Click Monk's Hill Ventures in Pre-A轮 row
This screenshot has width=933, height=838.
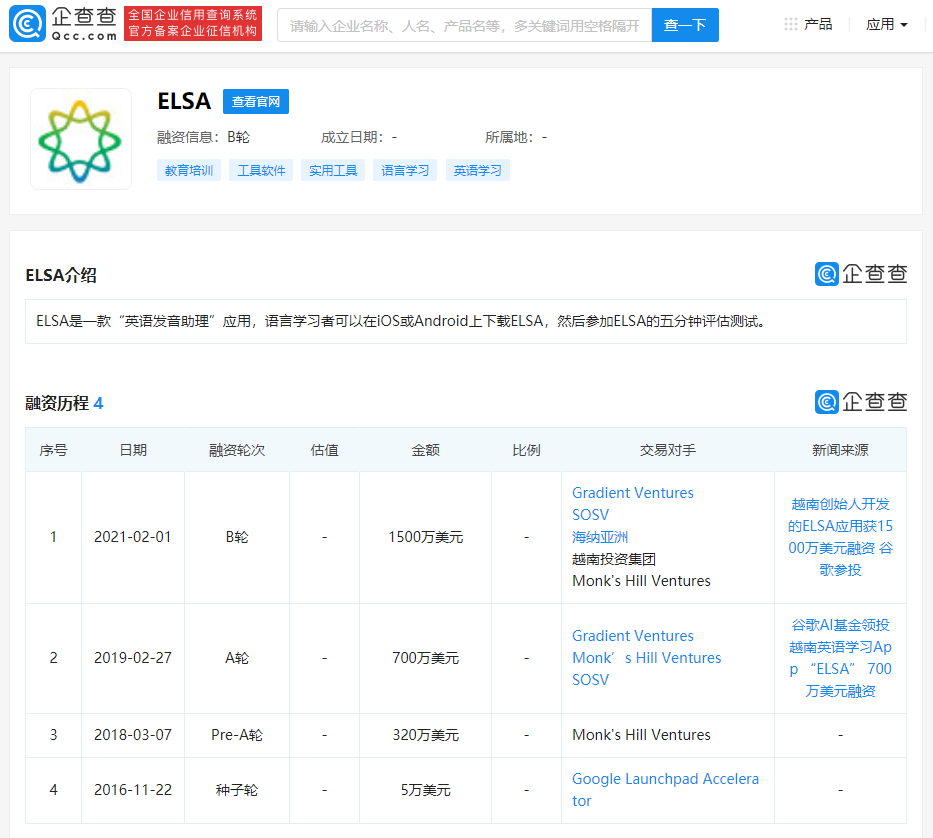pos(641,735)
